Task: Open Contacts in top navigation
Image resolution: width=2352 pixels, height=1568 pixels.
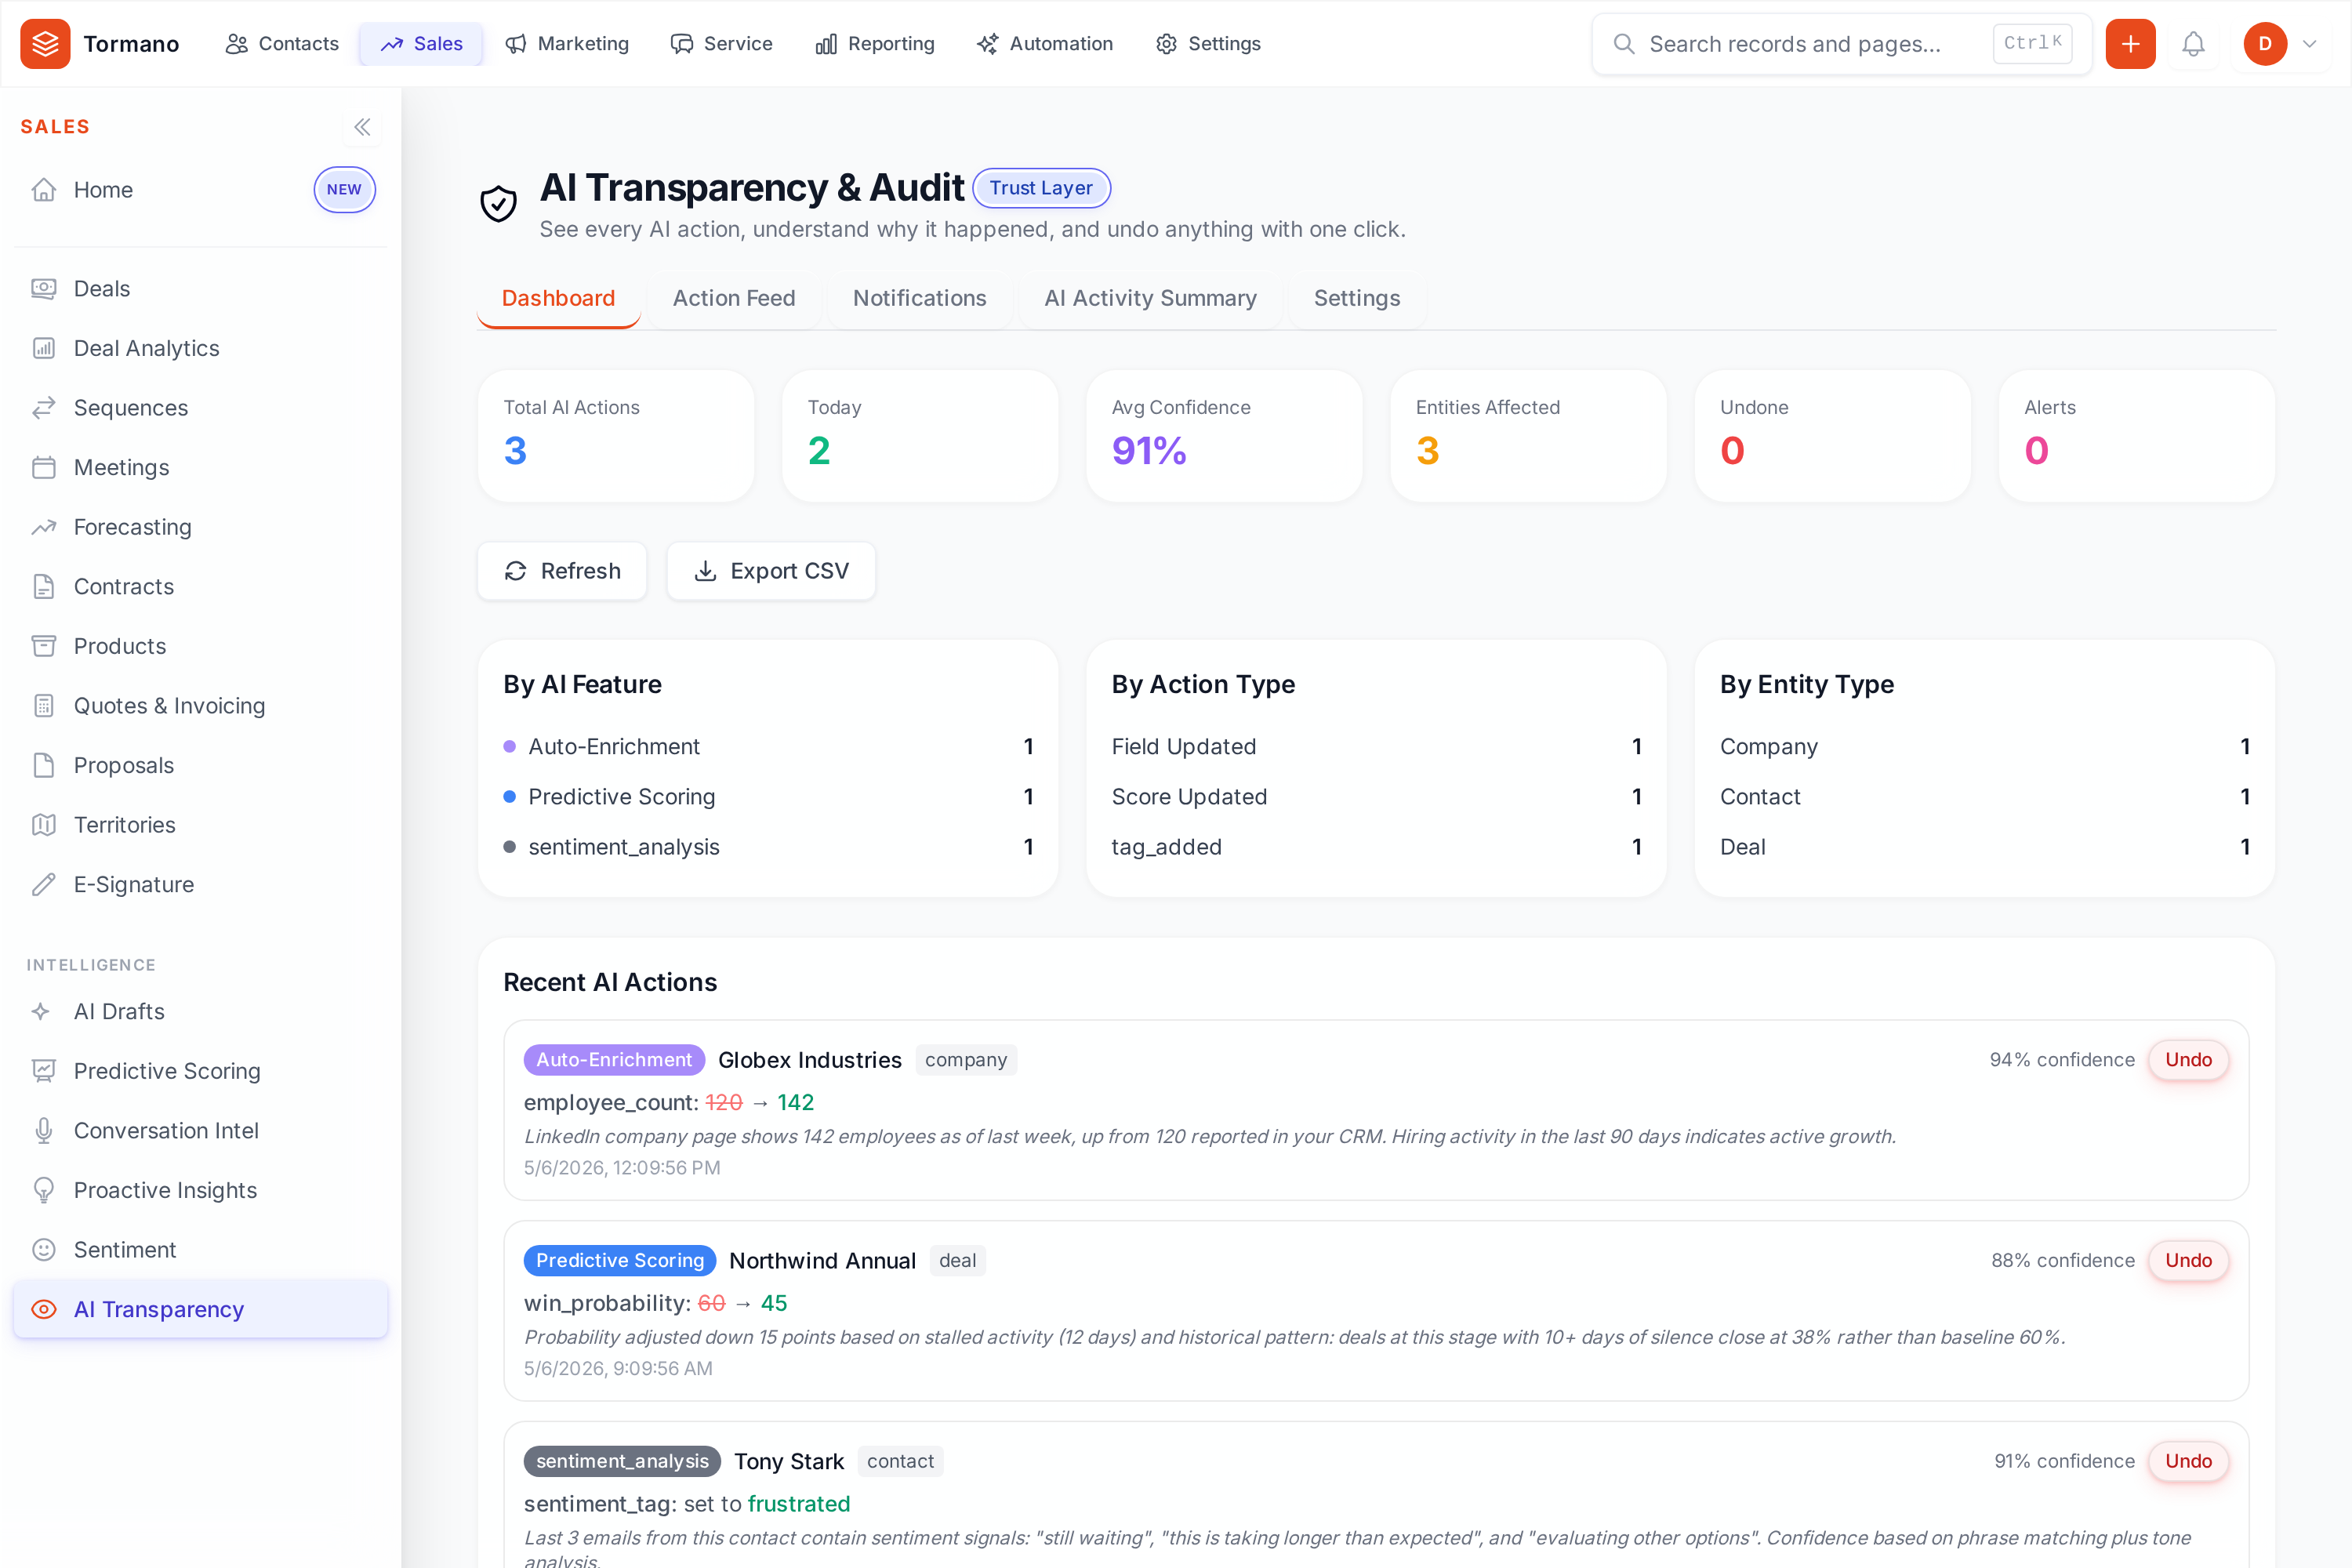Action: 282,44
